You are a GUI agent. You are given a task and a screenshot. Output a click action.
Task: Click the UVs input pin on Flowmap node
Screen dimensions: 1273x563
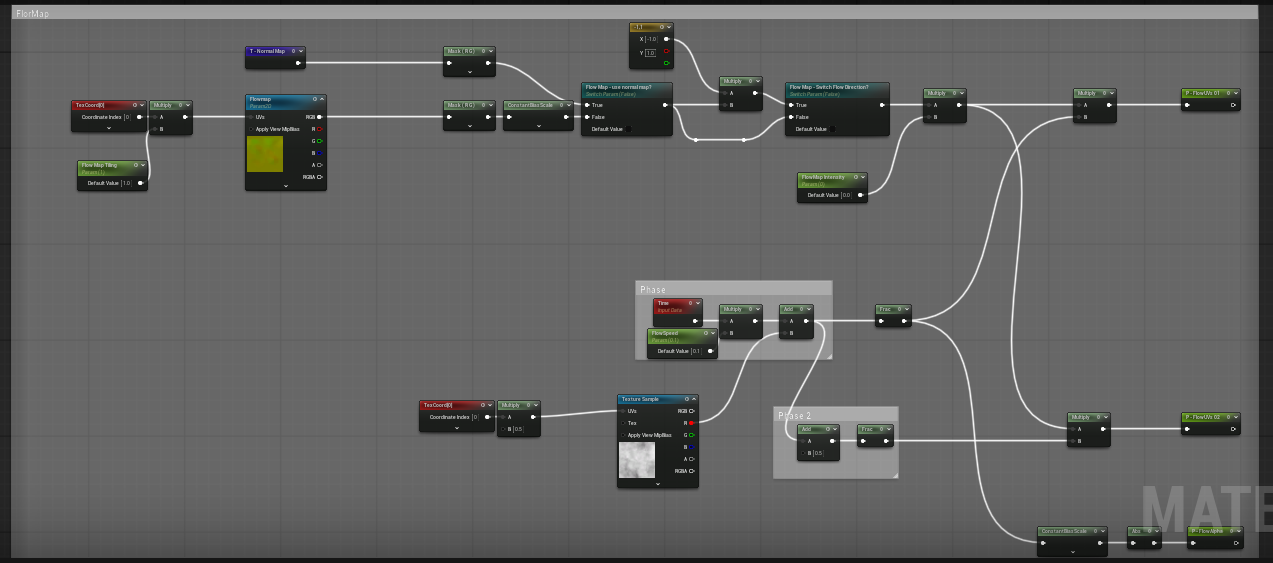pyautogui.click(x=252, y=117)
